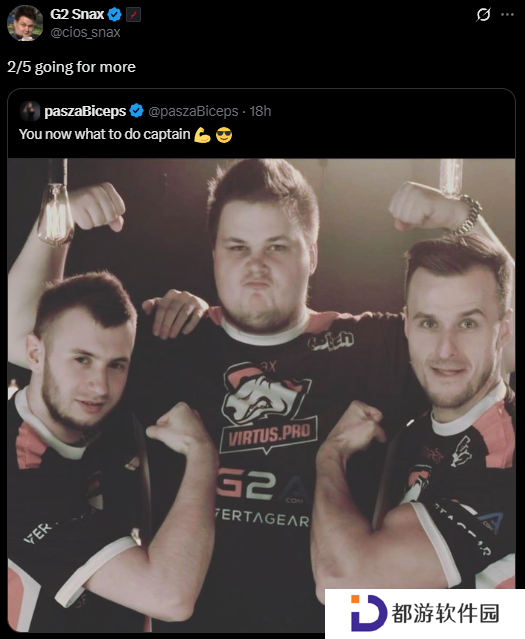525x639 pixels.
Task: Click the 都游软件园 watermark text
Action: click(446, 613)
